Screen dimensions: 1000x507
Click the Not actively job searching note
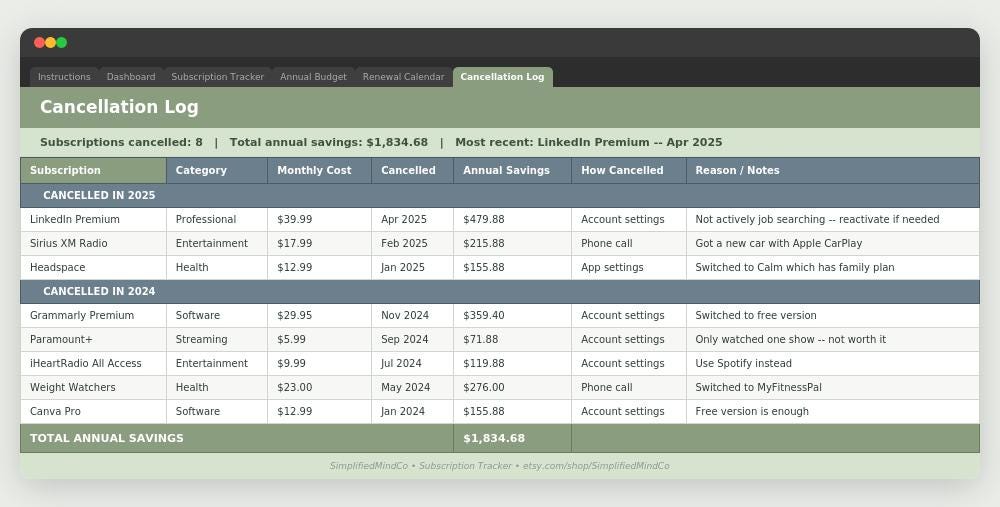833,219
